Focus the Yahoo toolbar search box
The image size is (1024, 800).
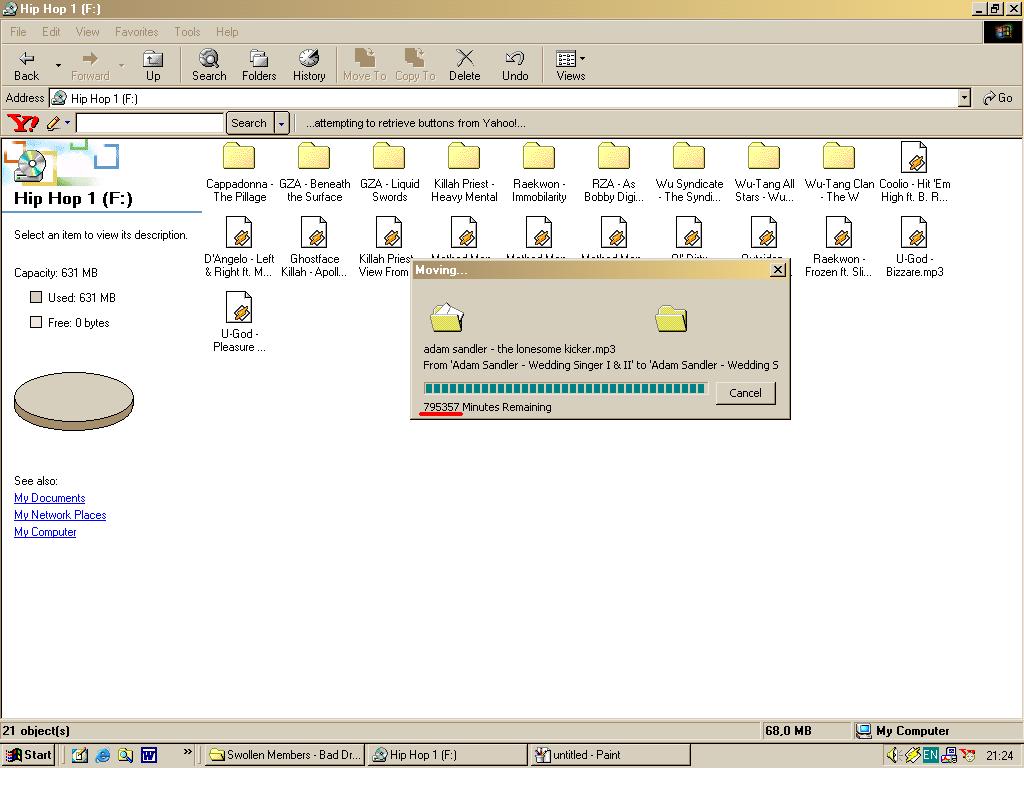pyautogui.click(x=150, y=123)
